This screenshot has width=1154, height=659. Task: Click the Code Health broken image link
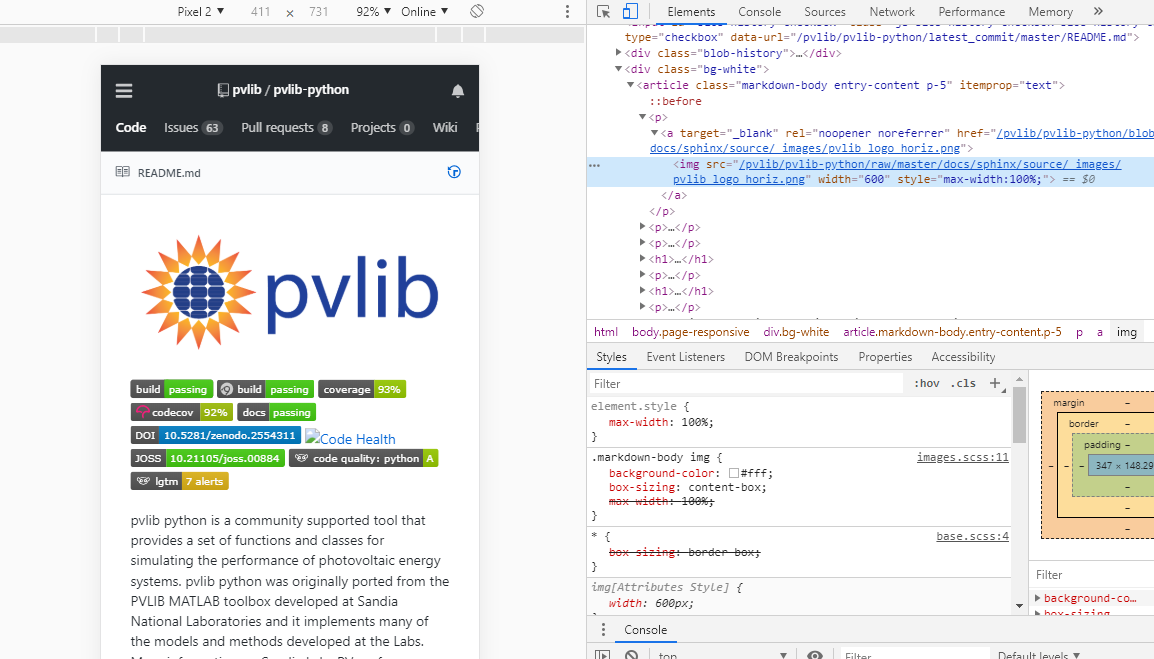[x=350, y=439]
